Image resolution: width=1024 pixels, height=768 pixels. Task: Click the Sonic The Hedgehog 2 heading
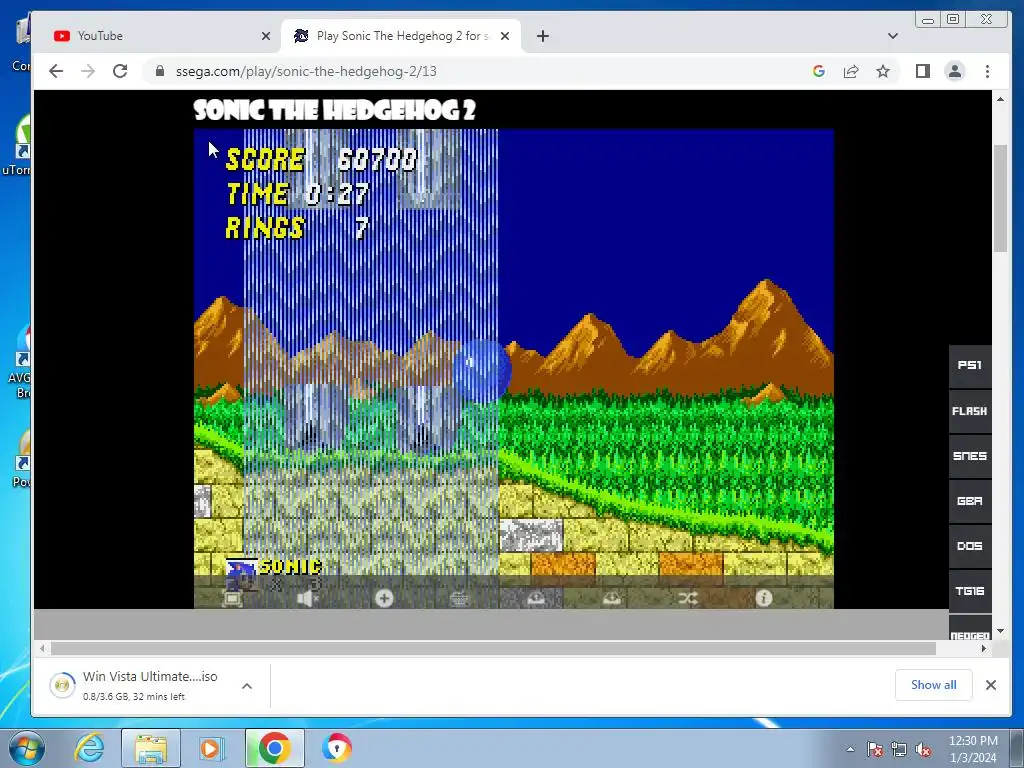334,110
